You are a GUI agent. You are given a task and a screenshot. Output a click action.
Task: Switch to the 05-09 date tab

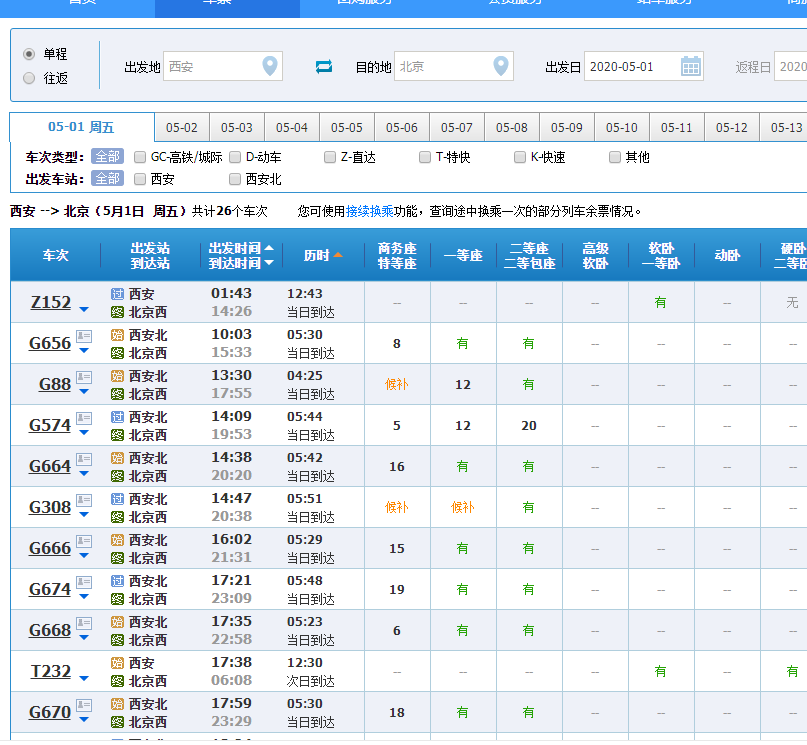pos(567,128)
